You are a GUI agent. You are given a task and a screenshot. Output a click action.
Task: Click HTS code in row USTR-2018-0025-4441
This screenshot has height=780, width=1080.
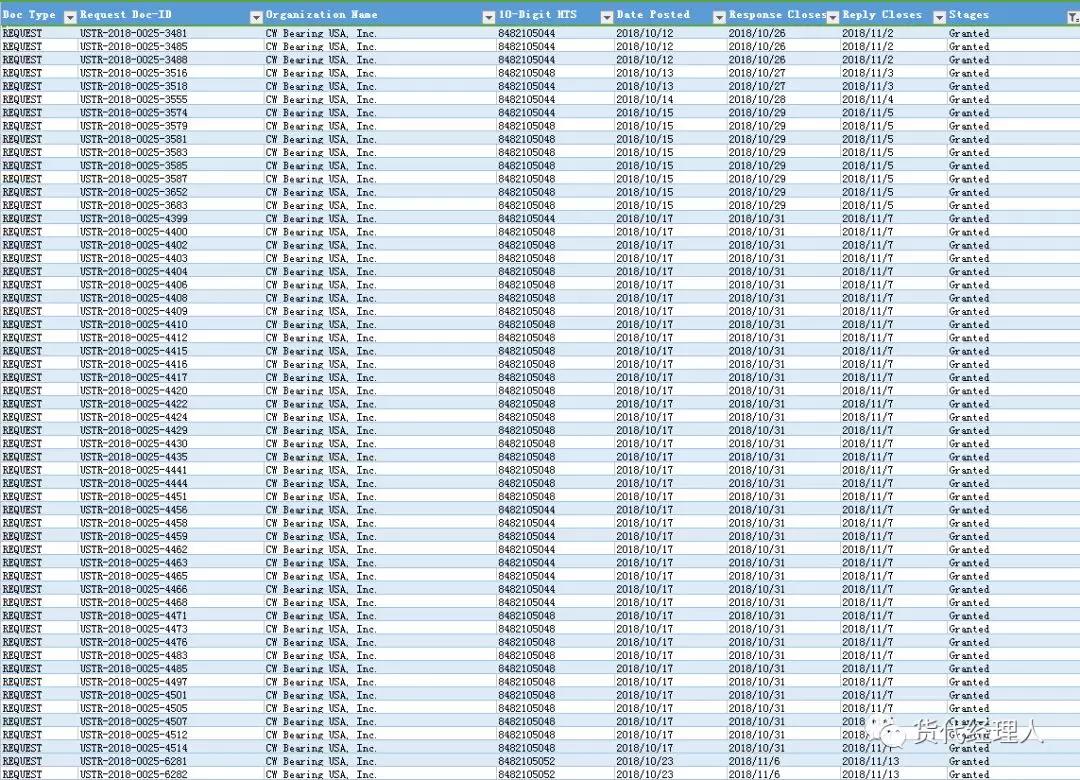pyautogui.click(x=527, y=470)
